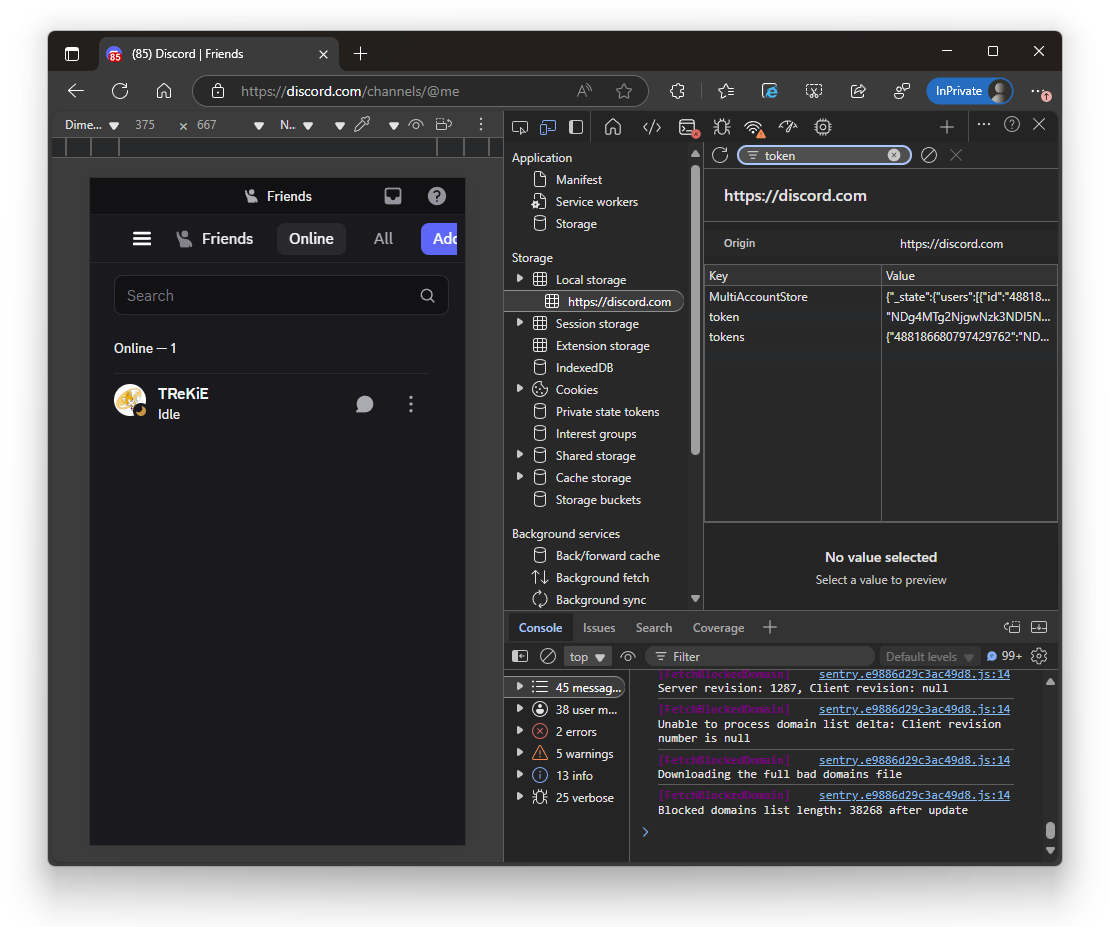The image size is (1110, 927).
Task: Open Inspect element picker tool
Action: click(x=520, y=127)
